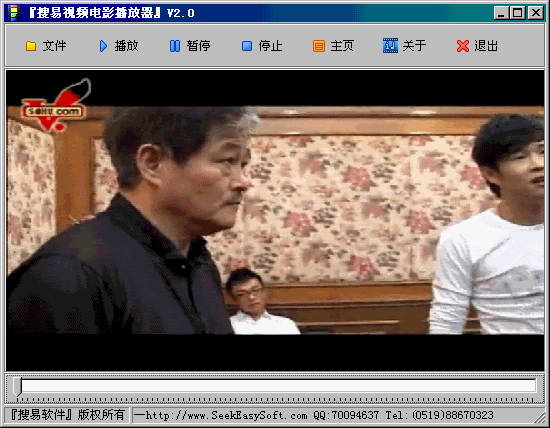Quit the player via the 退出 label
The height and width of the screenshot is (428, 550).
tap(486, 46)
